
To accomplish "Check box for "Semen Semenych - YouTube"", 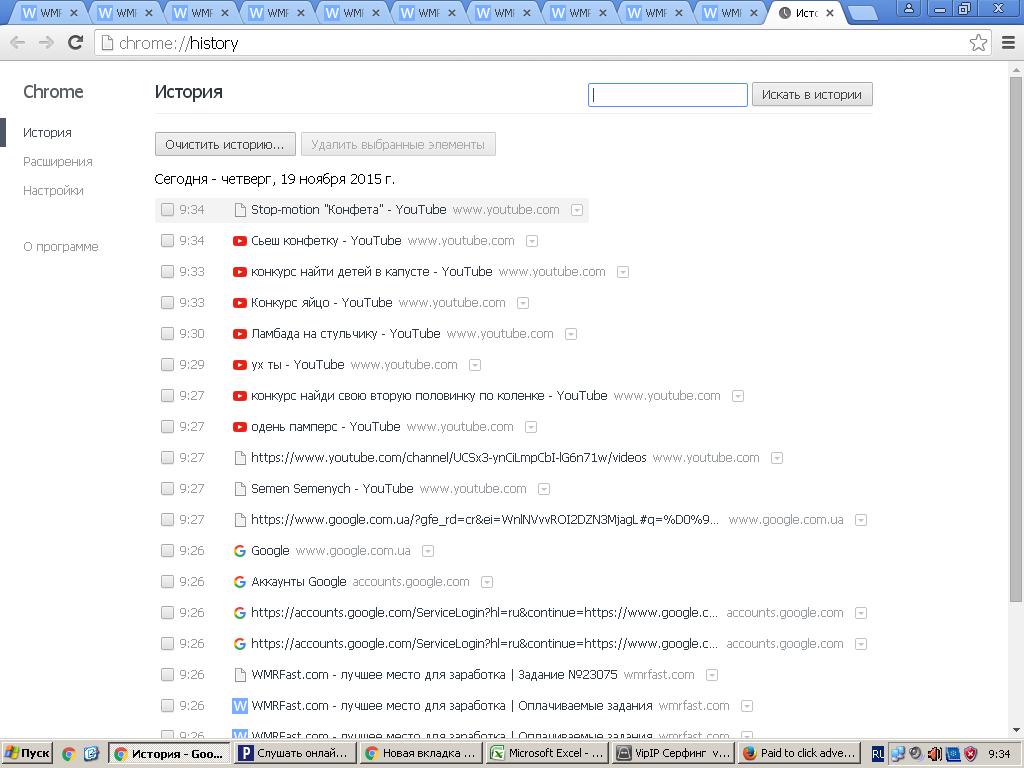I will 167,488.
